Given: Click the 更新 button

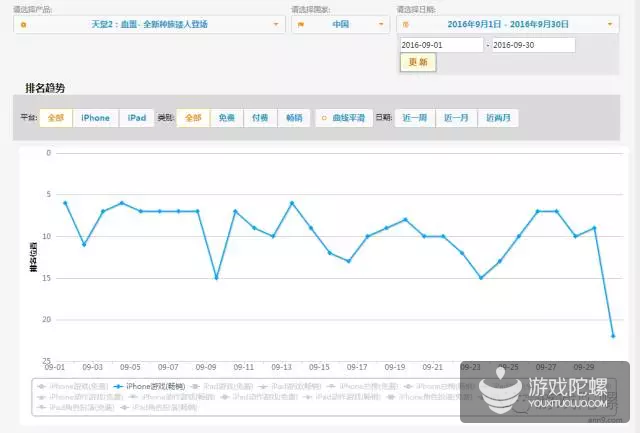Looking at the screenshot, I should [418, 62].
